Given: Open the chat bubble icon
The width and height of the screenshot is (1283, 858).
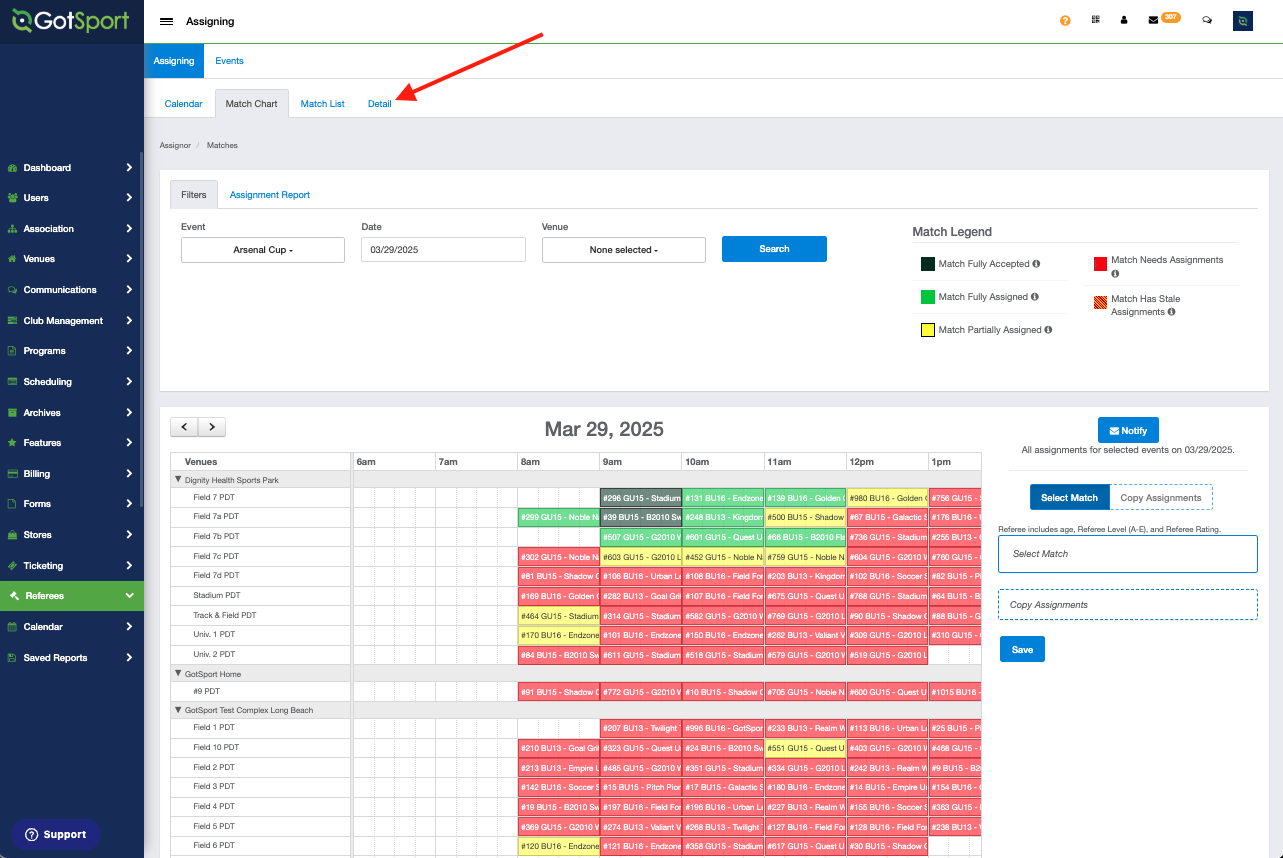Looking at the screenshot, I should click(x=1206, y=20).
